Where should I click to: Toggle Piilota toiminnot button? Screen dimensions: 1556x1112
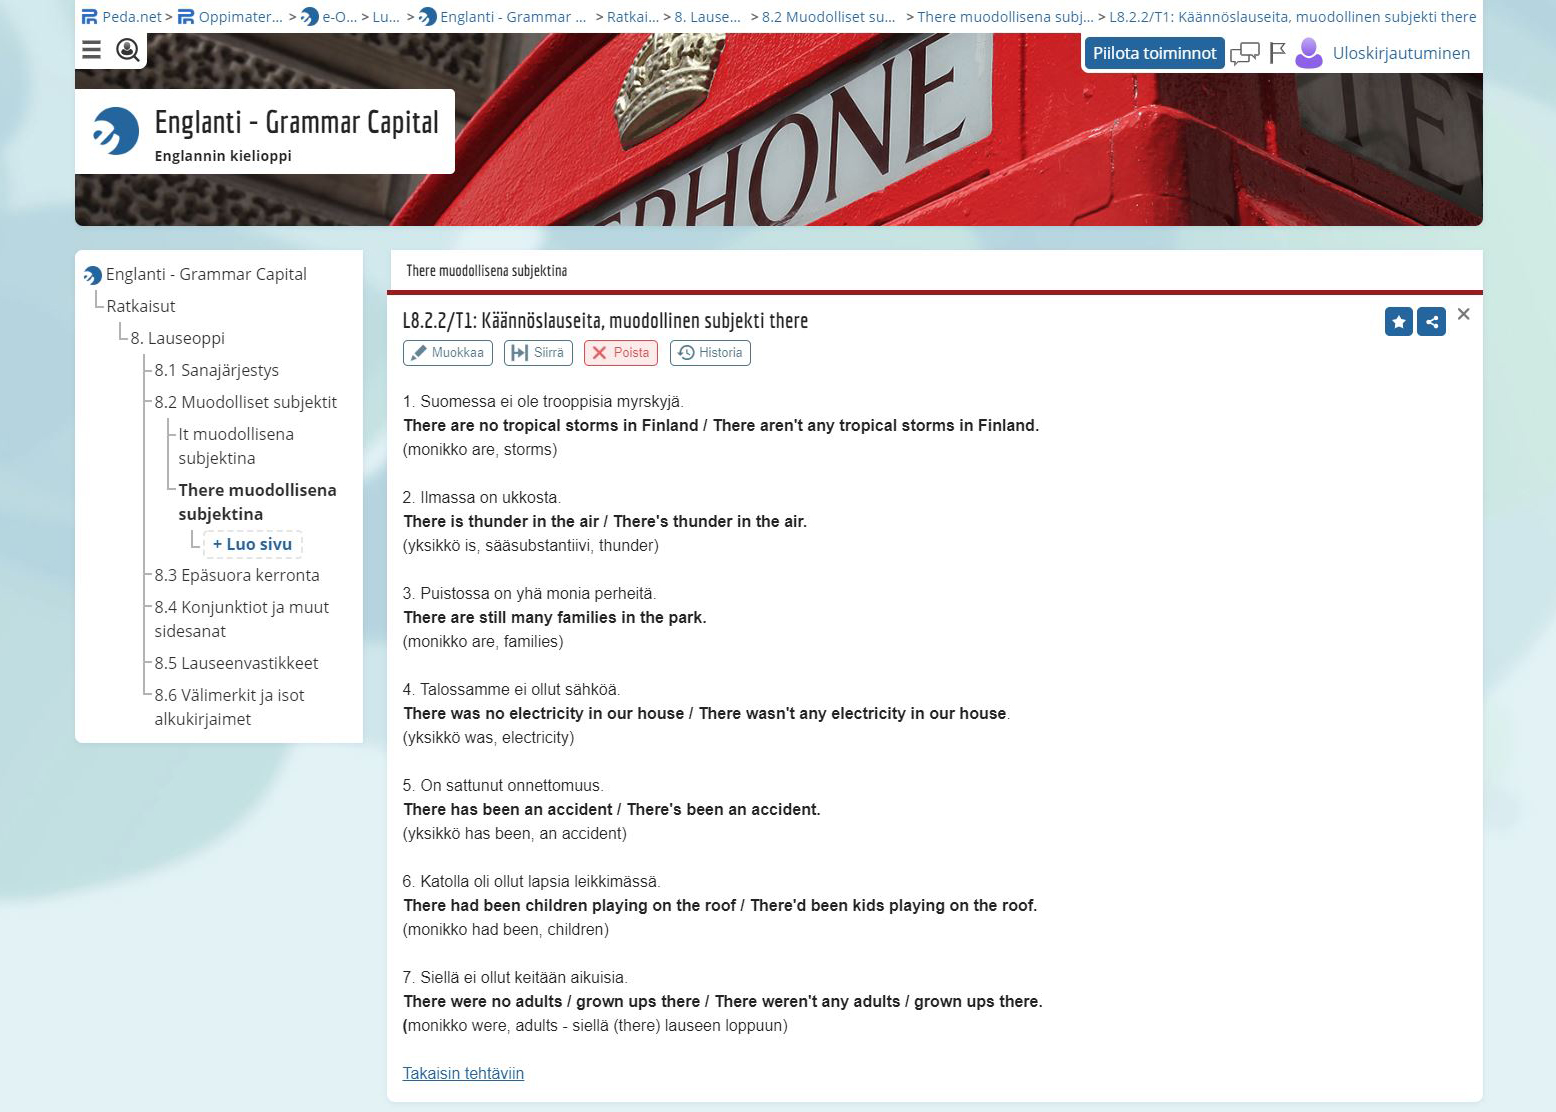(x=1154, y=53)
